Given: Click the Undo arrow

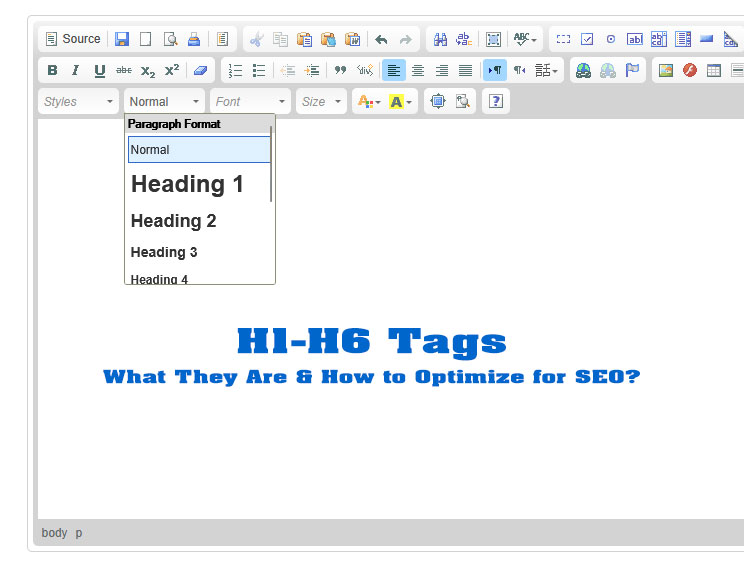Looking at the screenshot, I should tap(381, 39).
